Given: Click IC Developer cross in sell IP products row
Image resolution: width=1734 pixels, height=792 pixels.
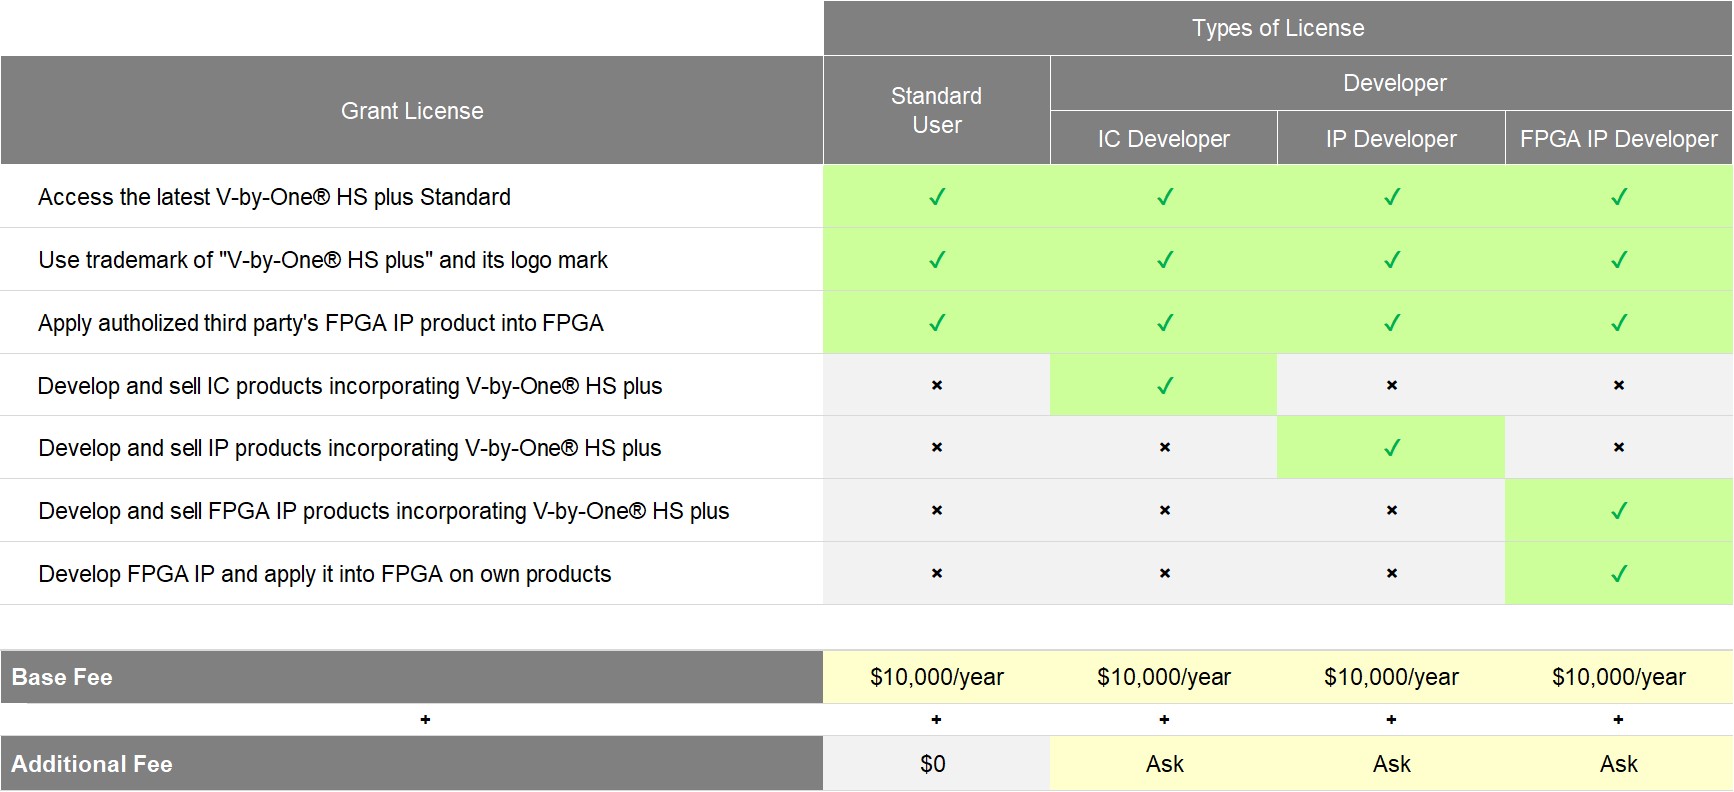Looking at the screenshot, I should click(1165, 447).
